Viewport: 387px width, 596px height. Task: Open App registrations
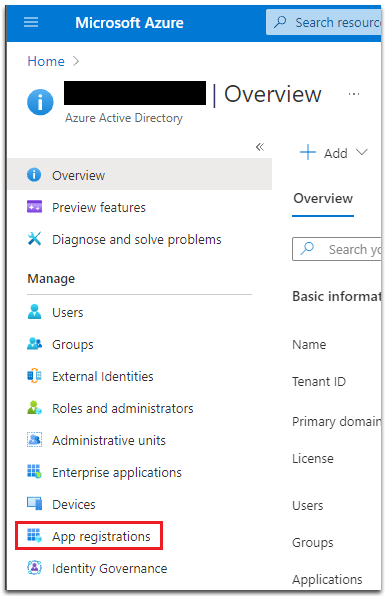tap(101, 537)
